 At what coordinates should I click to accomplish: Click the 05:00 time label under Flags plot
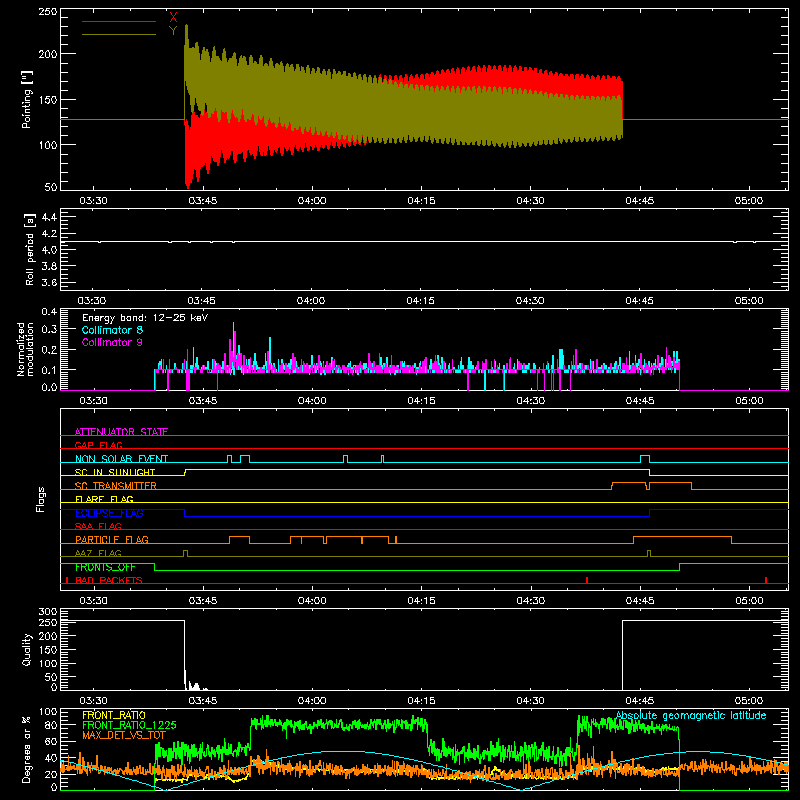point(749,601)
